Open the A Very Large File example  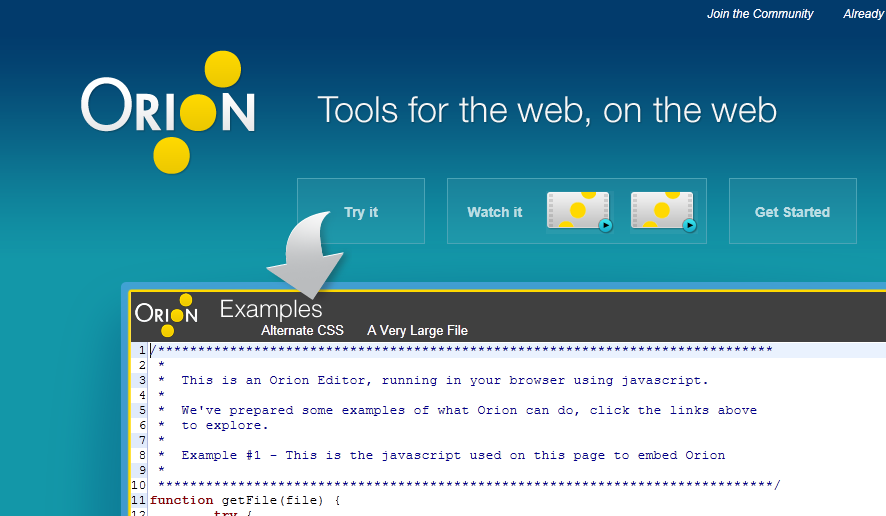(418, 331)
